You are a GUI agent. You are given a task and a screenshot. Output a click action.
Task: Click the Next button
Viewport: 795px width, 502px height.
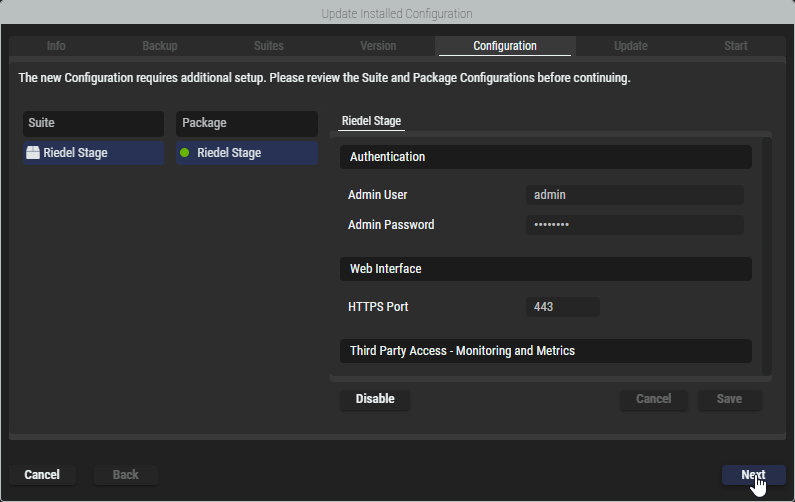coord(753,475)
